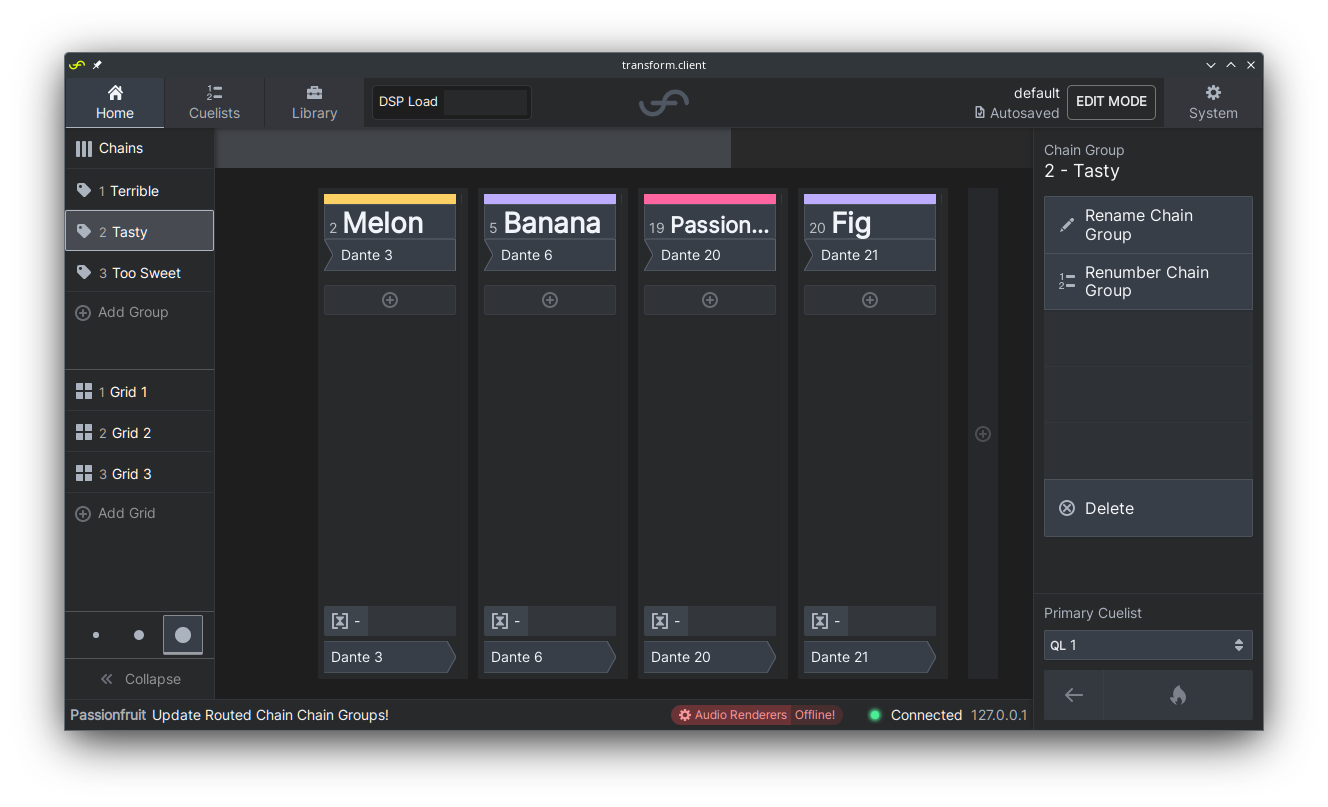This screenshot has width=1328, height=807.
Task: Click the mute box icon on Fig chain
Action: [x=820, y=621]
